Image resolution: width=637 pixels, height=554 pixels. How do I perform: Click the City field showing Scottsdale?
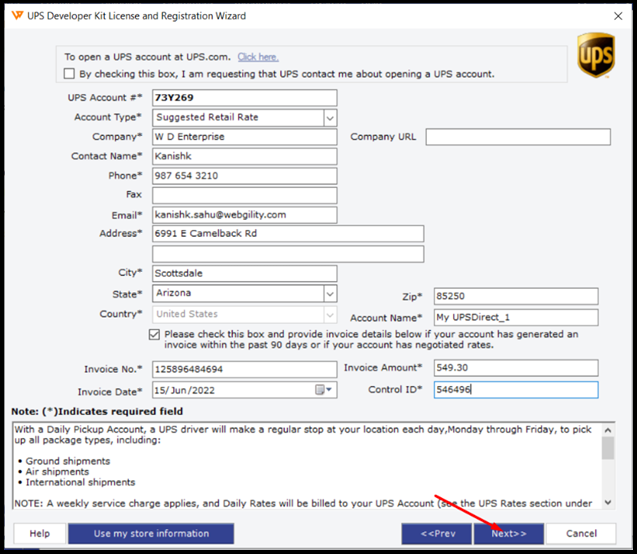point(245,273)
